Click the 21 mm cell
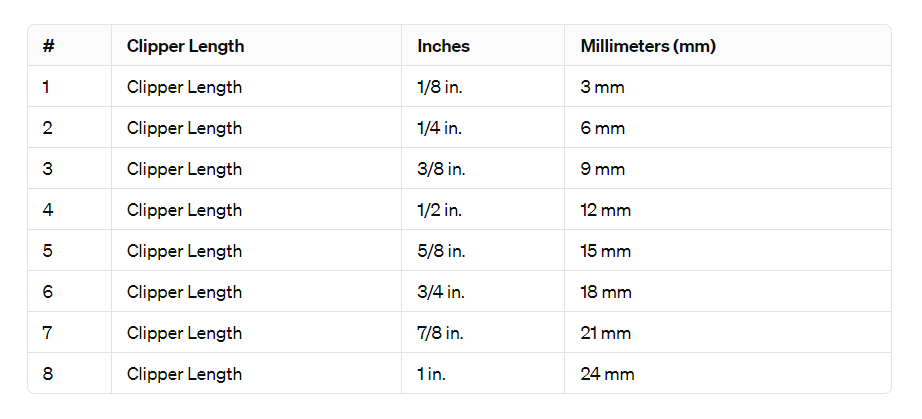The image size is (922, 419). (x=605, y=333)
